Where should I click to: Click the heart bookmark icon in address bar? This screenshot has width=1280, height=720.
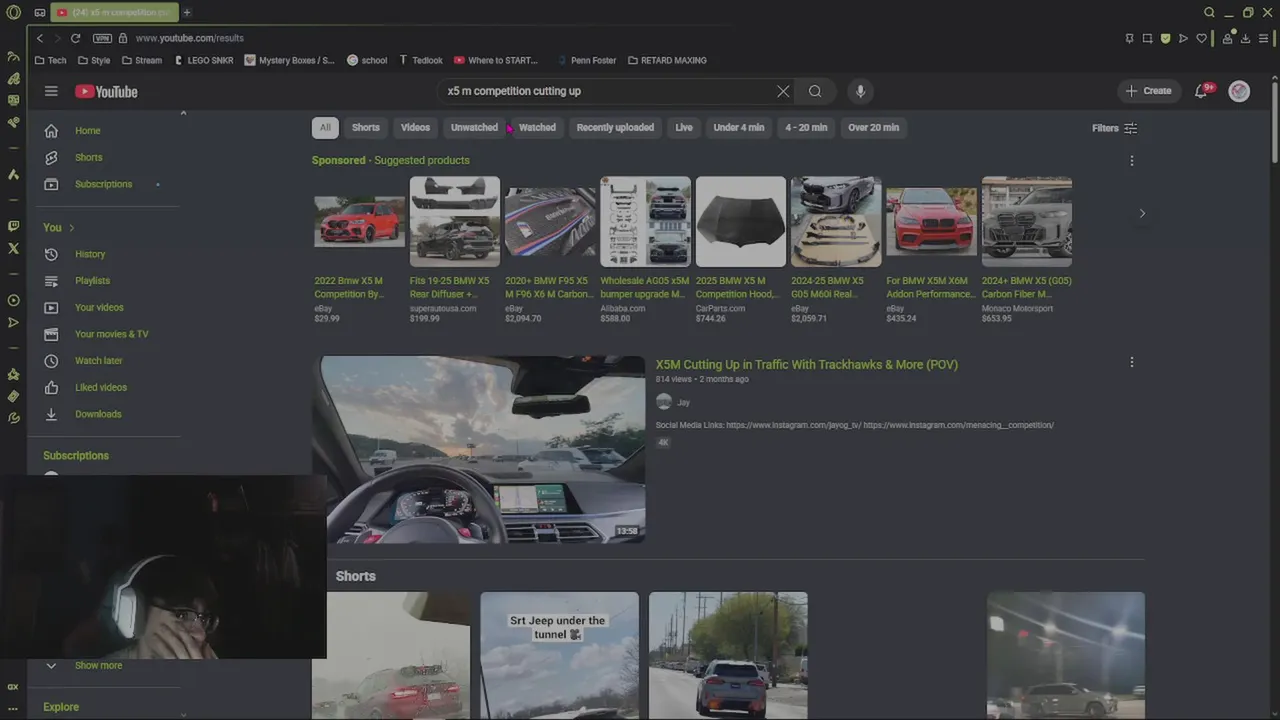[x=1201, y=38]
